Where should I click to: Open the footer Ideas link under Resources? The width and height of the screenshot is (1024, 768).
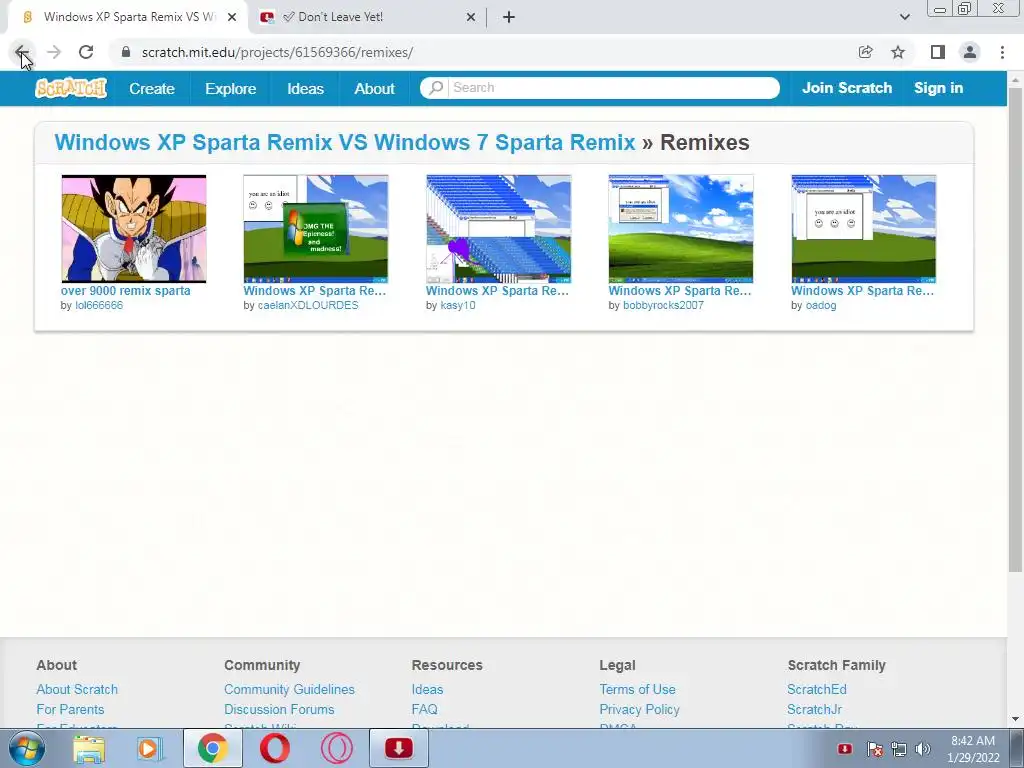coord(427,690)
